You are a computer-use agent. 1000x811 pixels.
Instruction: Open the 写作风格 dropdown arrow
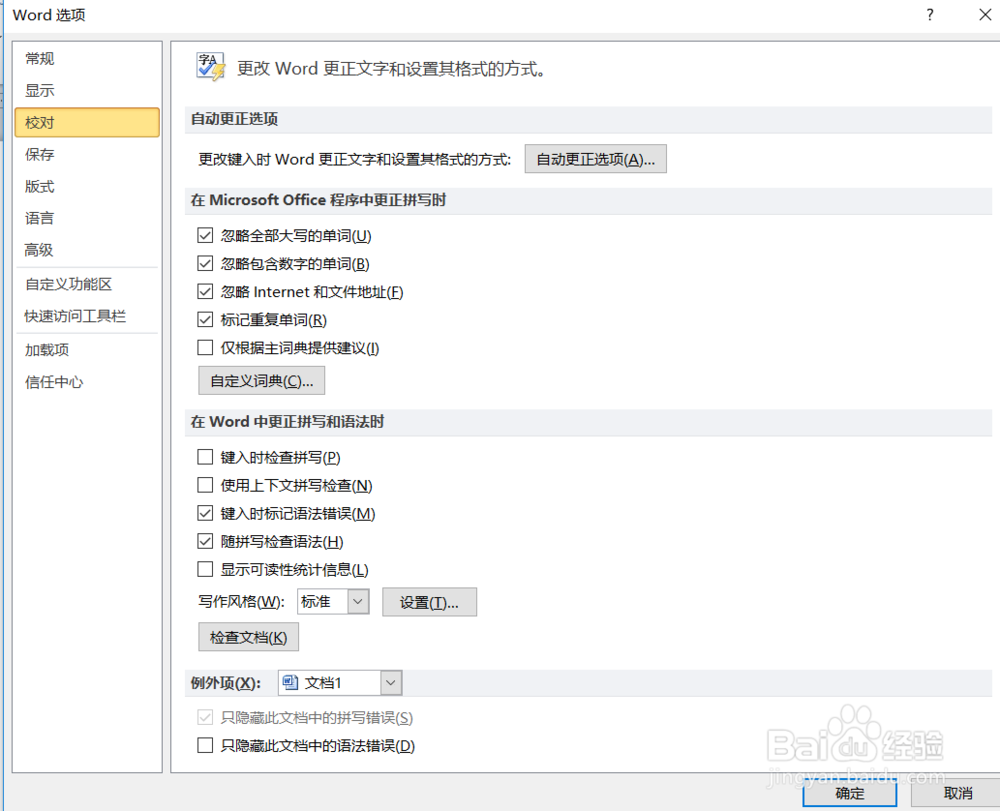[353, 601]
